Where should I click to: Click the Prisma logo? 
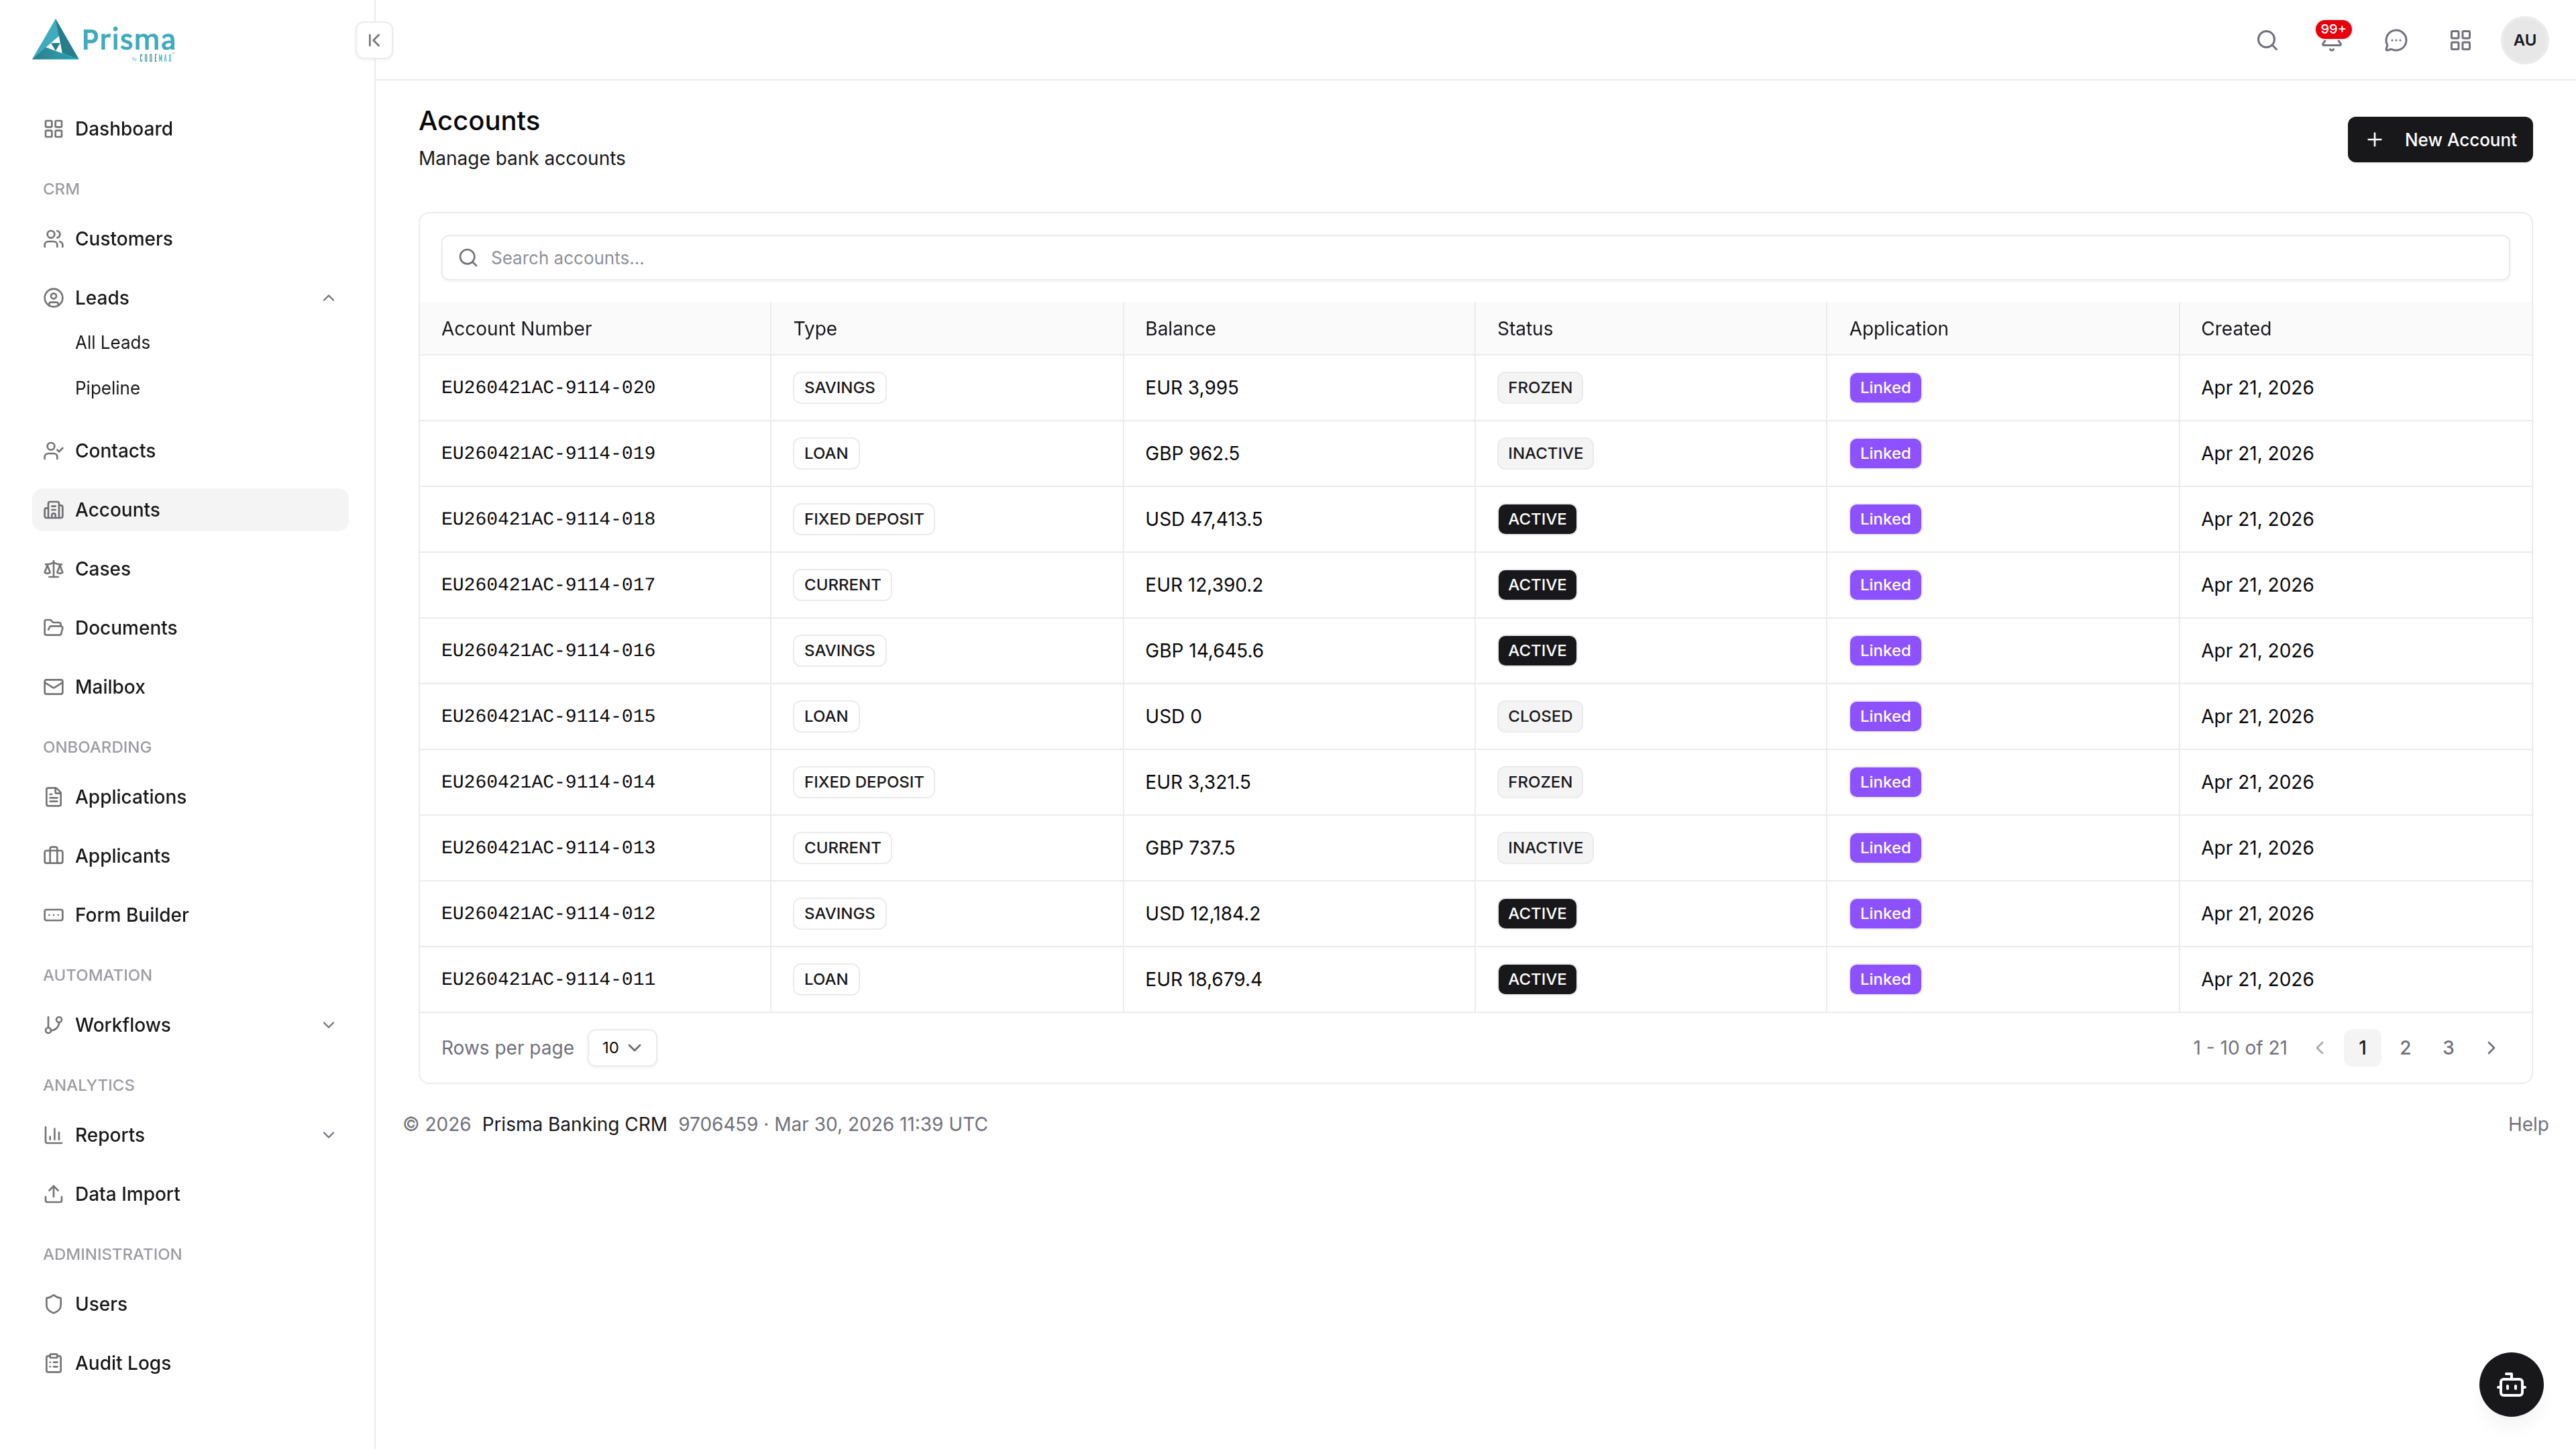tap(104, 40)
